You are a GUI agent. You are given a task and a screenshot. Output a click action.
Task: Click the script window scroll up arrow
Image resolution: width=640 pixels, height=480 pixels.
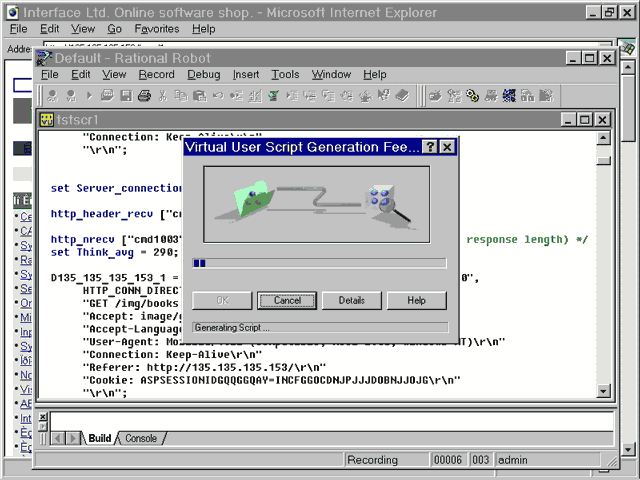coord(603,138)
